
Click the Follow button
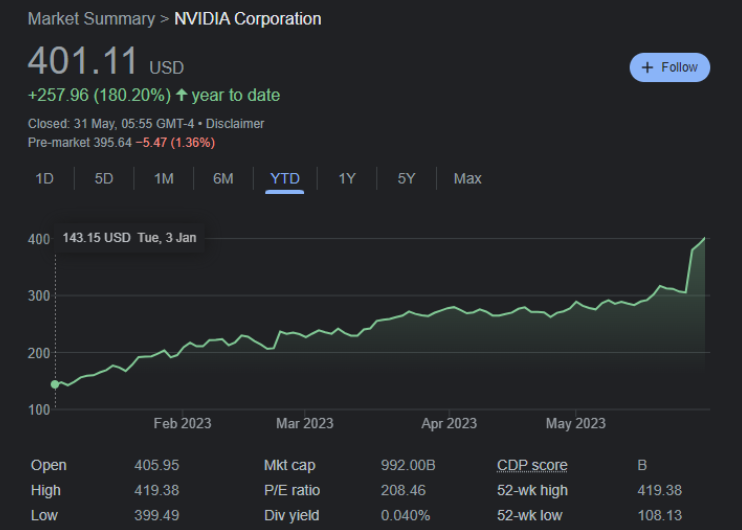tap(670, 67)
